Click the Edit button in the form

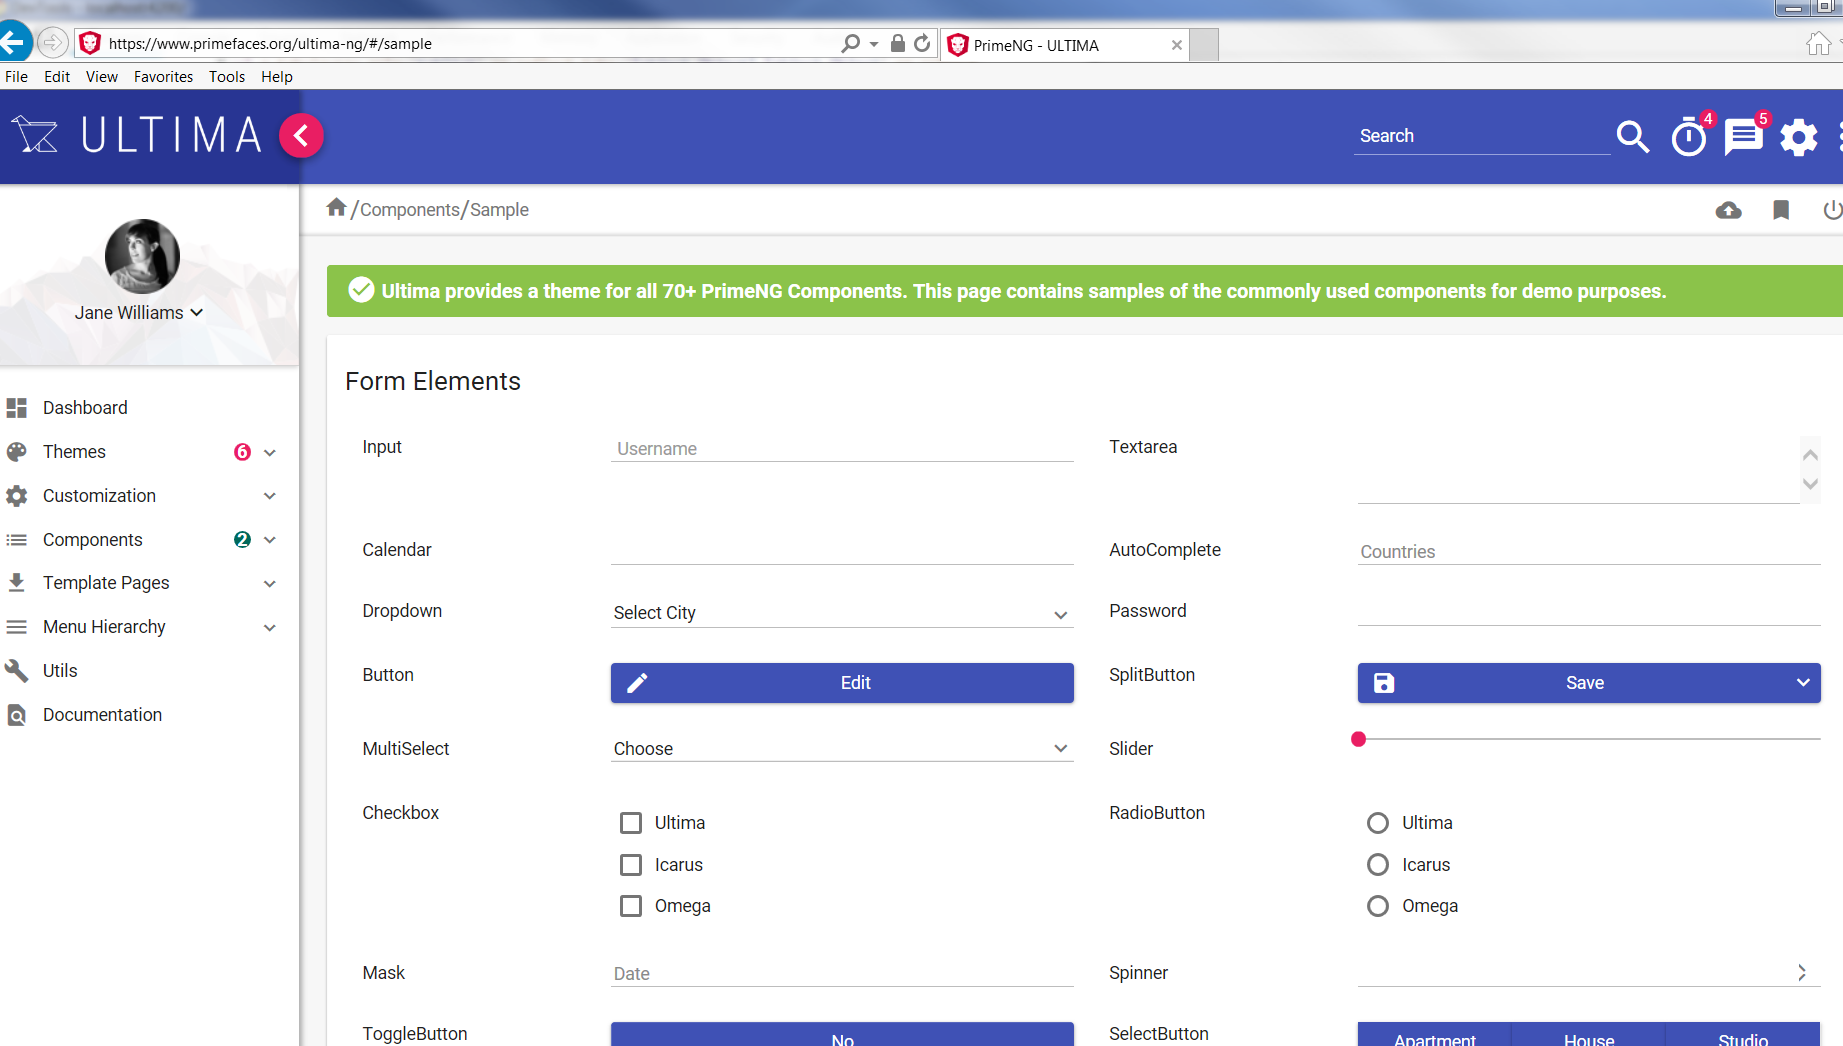(x=842, y=683)
